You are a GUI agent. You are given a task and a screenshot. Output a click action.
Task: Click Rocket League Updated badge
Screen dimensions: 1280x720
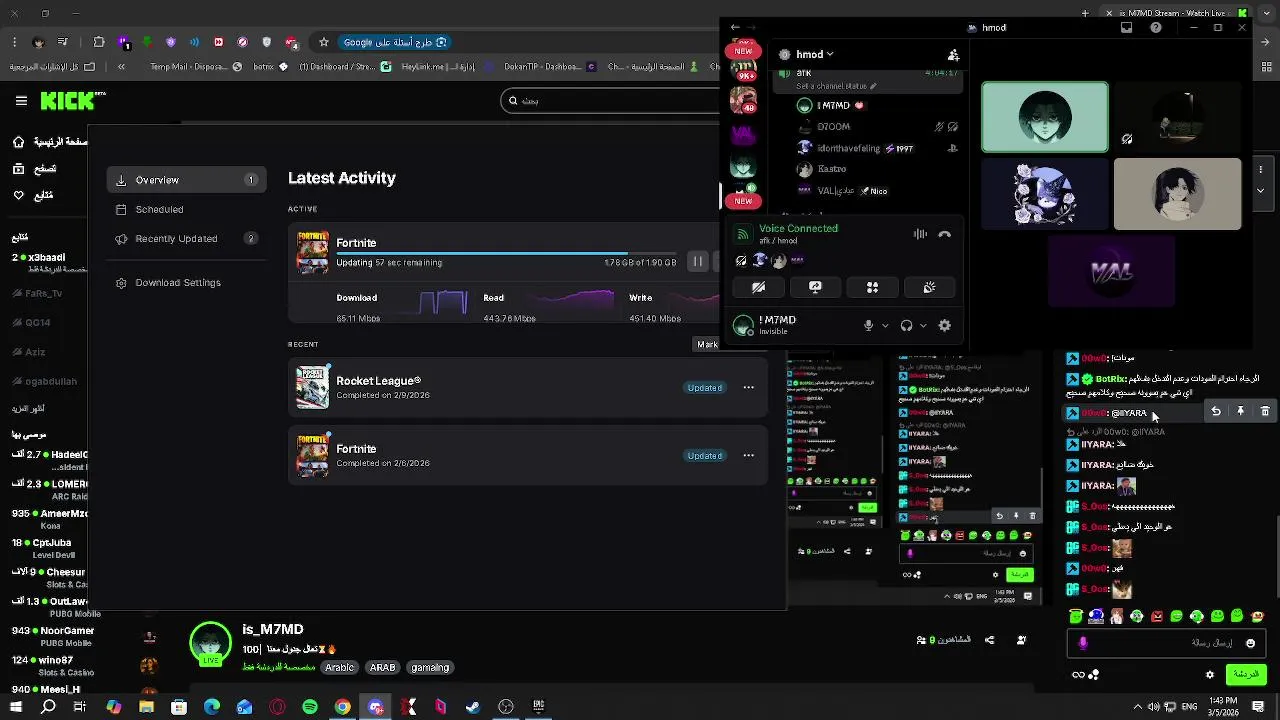(704, 388)
